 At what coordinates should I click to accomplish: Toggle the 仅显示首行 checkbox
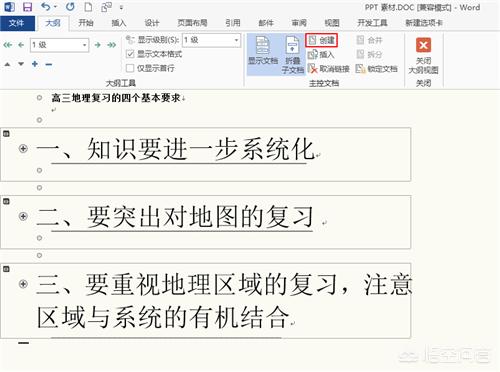[x=130, y=68]
